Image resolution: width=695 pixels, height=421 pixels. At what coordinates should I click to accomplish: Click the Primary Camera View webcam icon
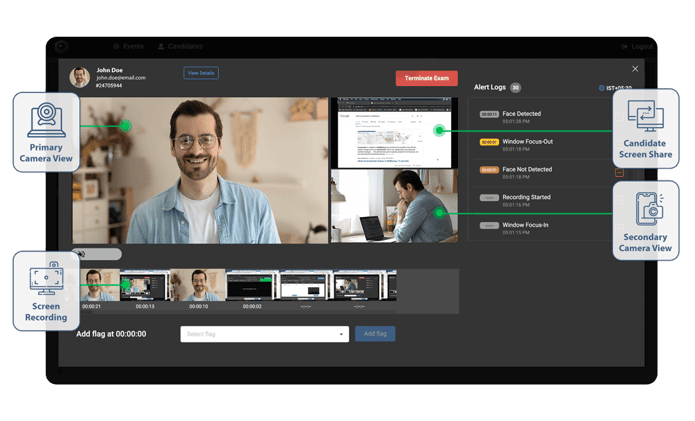click(47, 120)
